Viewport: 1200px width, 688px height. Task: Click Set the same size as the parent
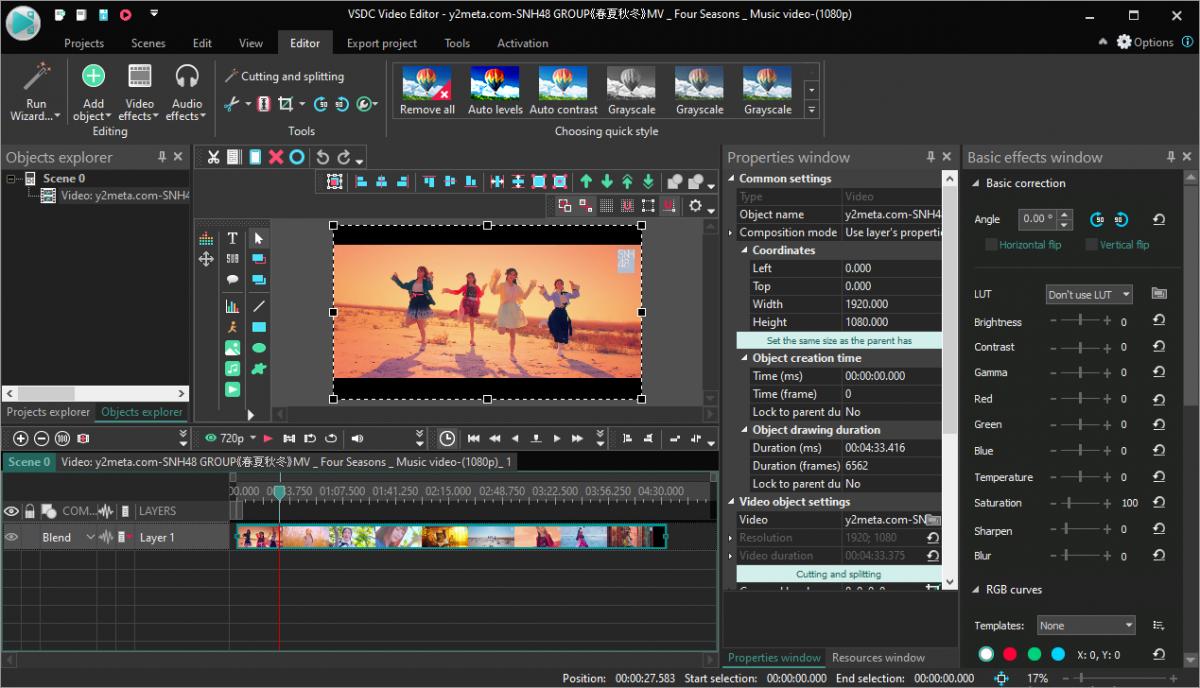[840, 340]
